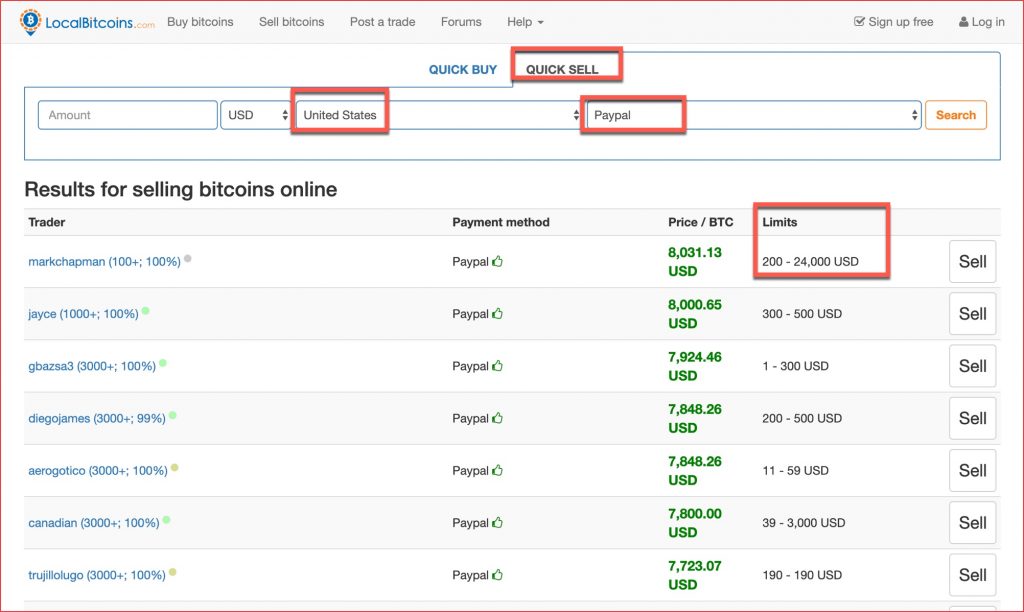This screenshot has width=1024, height=612.
Task: Click canadian's green status dot
Action: click(x=167, y=520)
